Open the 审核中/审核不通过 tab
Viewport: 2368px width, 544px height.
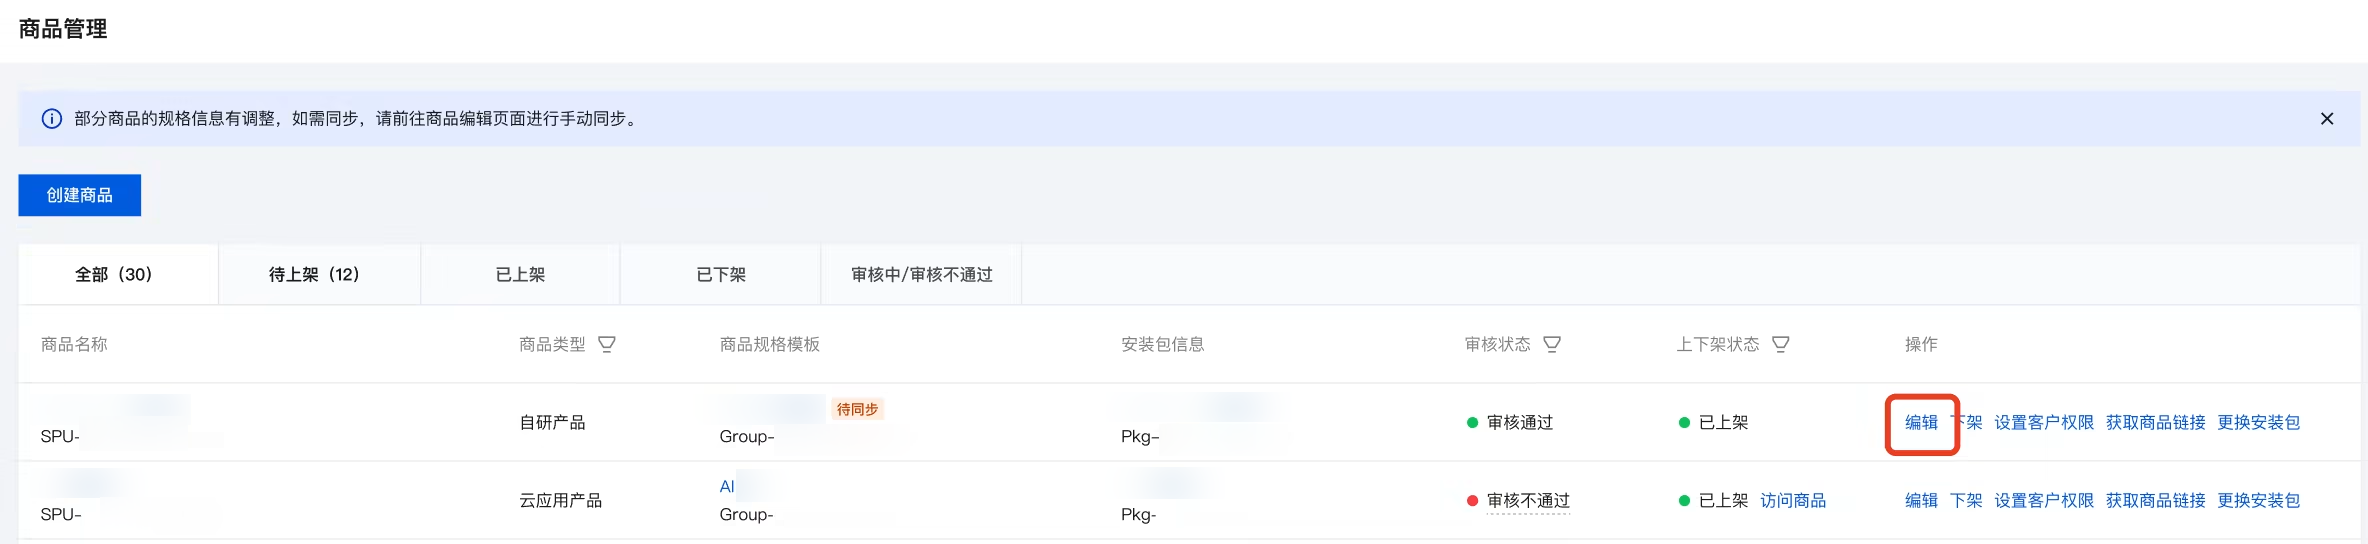(x=921, y=274)
